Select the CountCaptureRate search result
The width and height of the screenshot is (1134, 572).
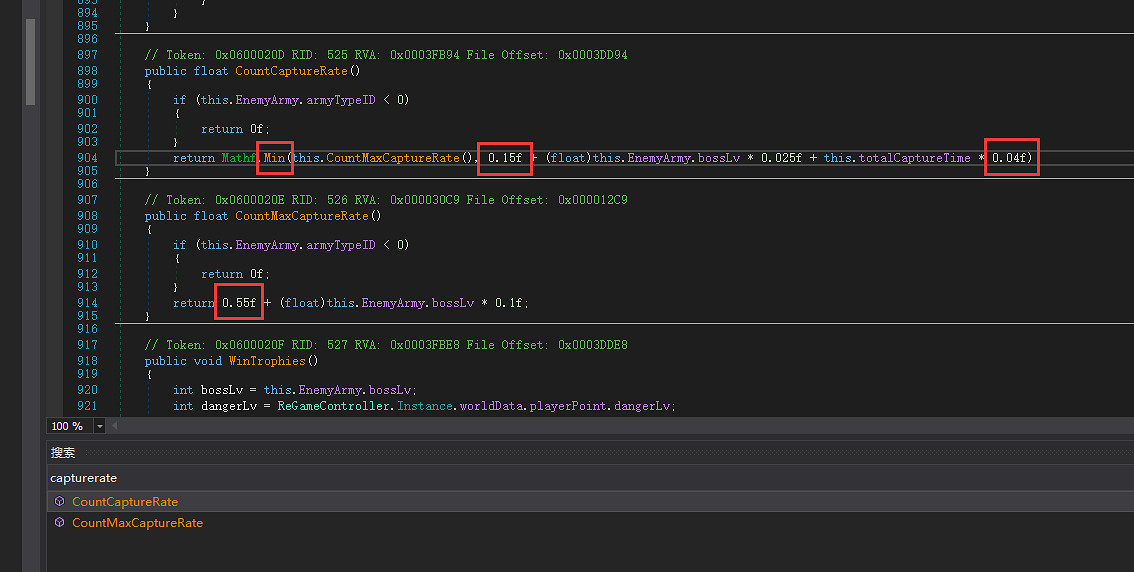(125, 501)
